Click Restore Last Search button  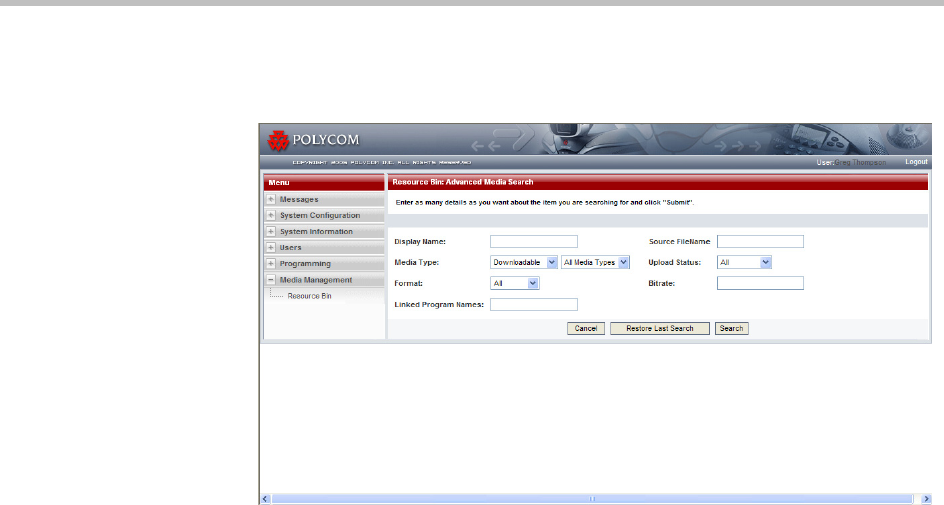tap(660, 329)
